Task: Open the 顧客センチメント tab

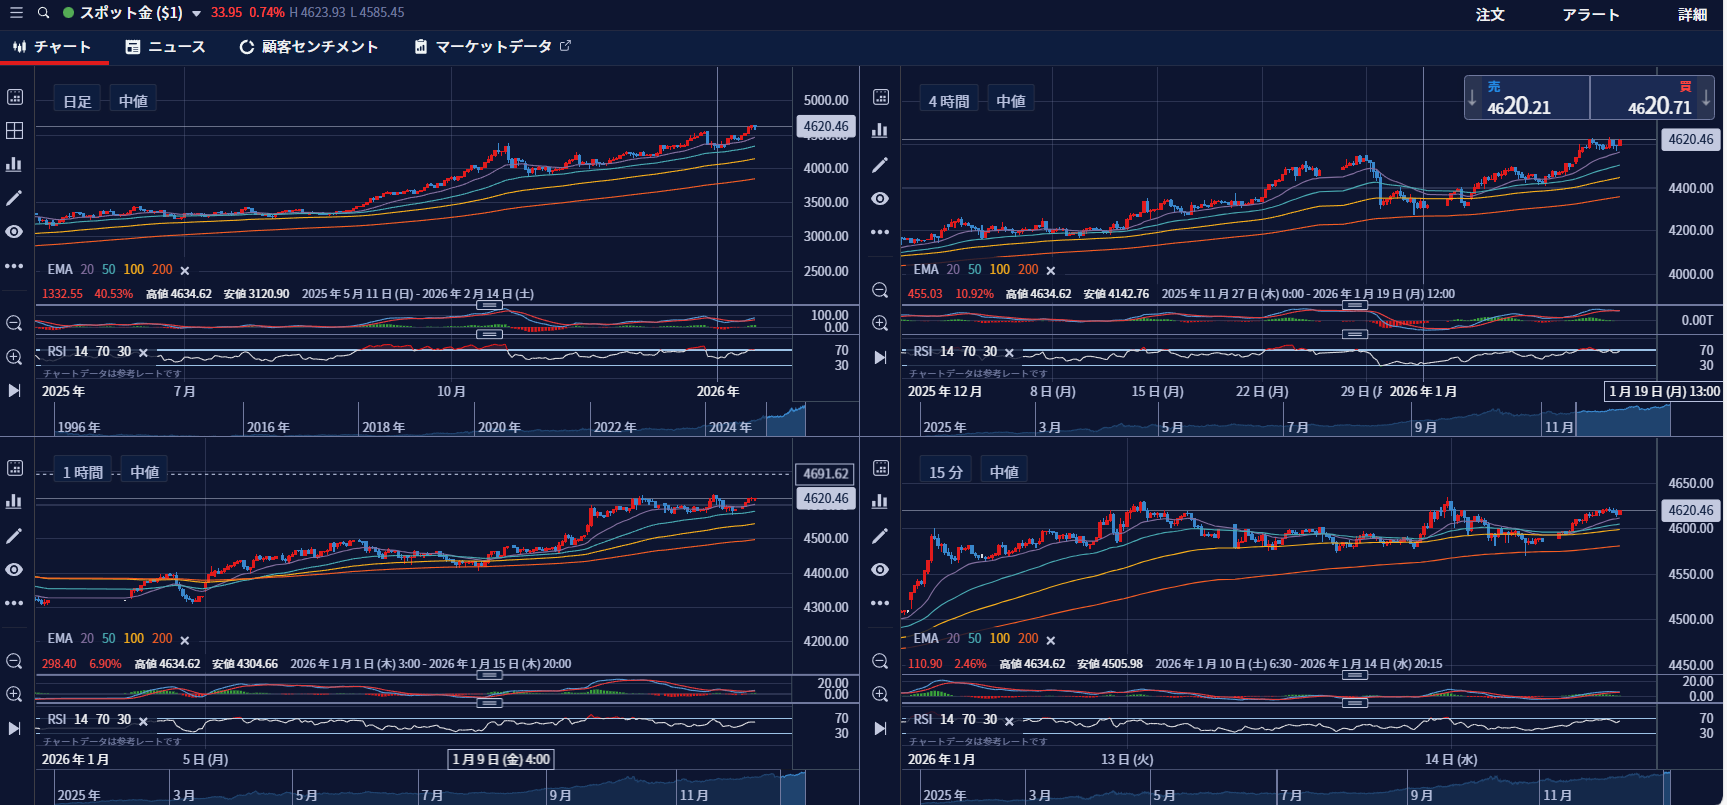Action: tap(309, 47)
